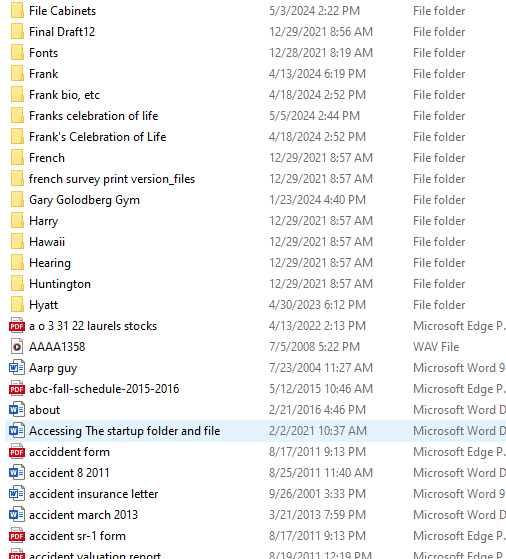Click the date 7/23/2004 11:27 AM

click(321, 368)
